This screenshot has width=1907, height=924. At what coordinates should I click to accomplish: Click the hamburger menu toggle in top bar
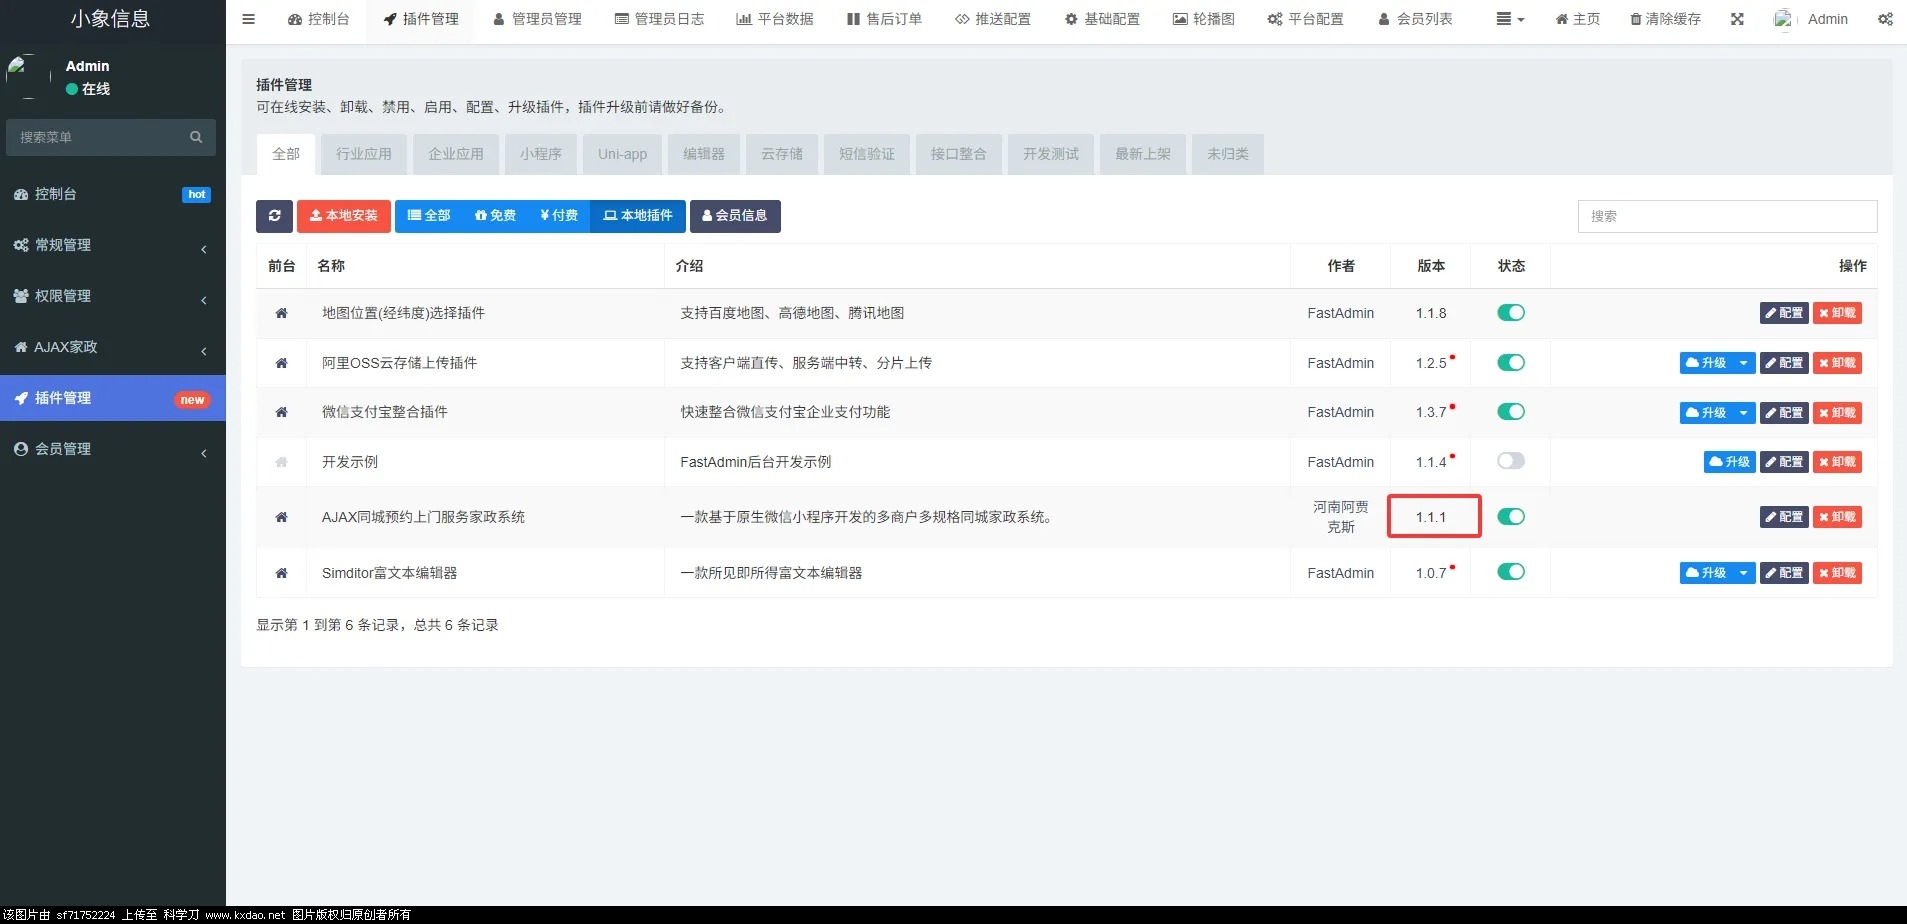[249, 19]
